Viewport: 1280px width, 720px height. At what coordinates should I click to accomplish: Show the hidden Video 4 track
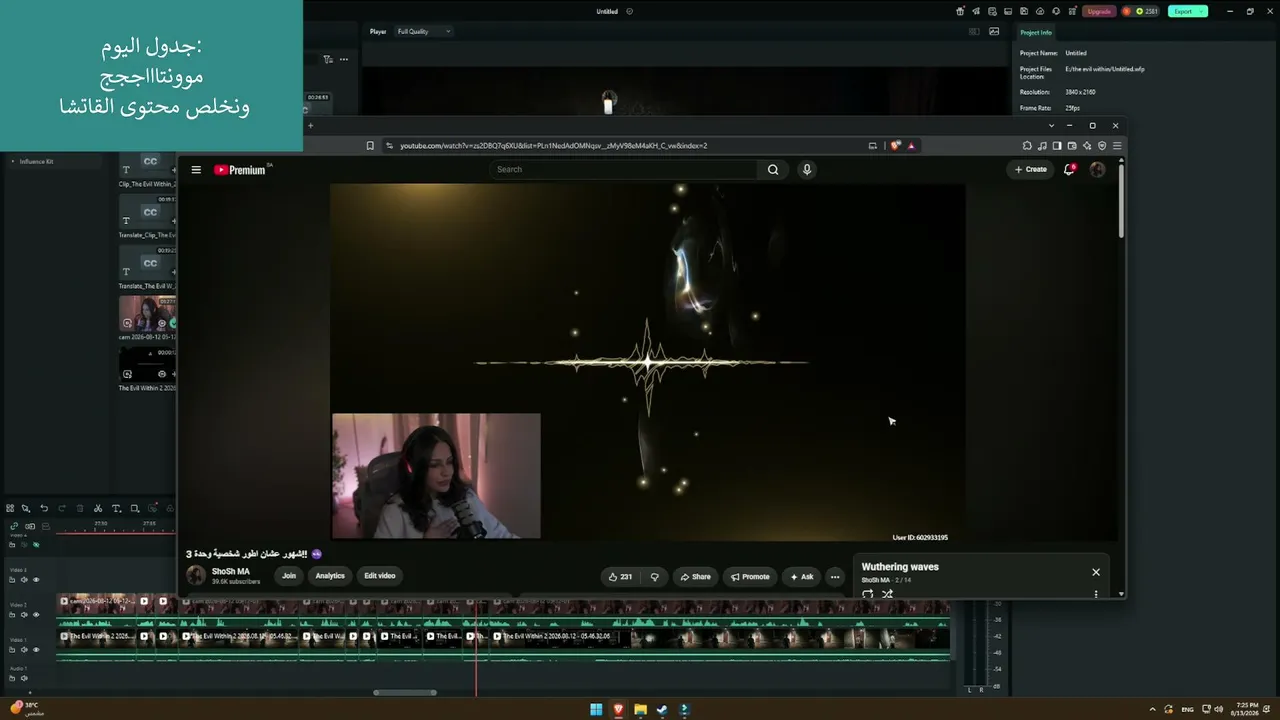pyautogui.click(x=36, y=545)
